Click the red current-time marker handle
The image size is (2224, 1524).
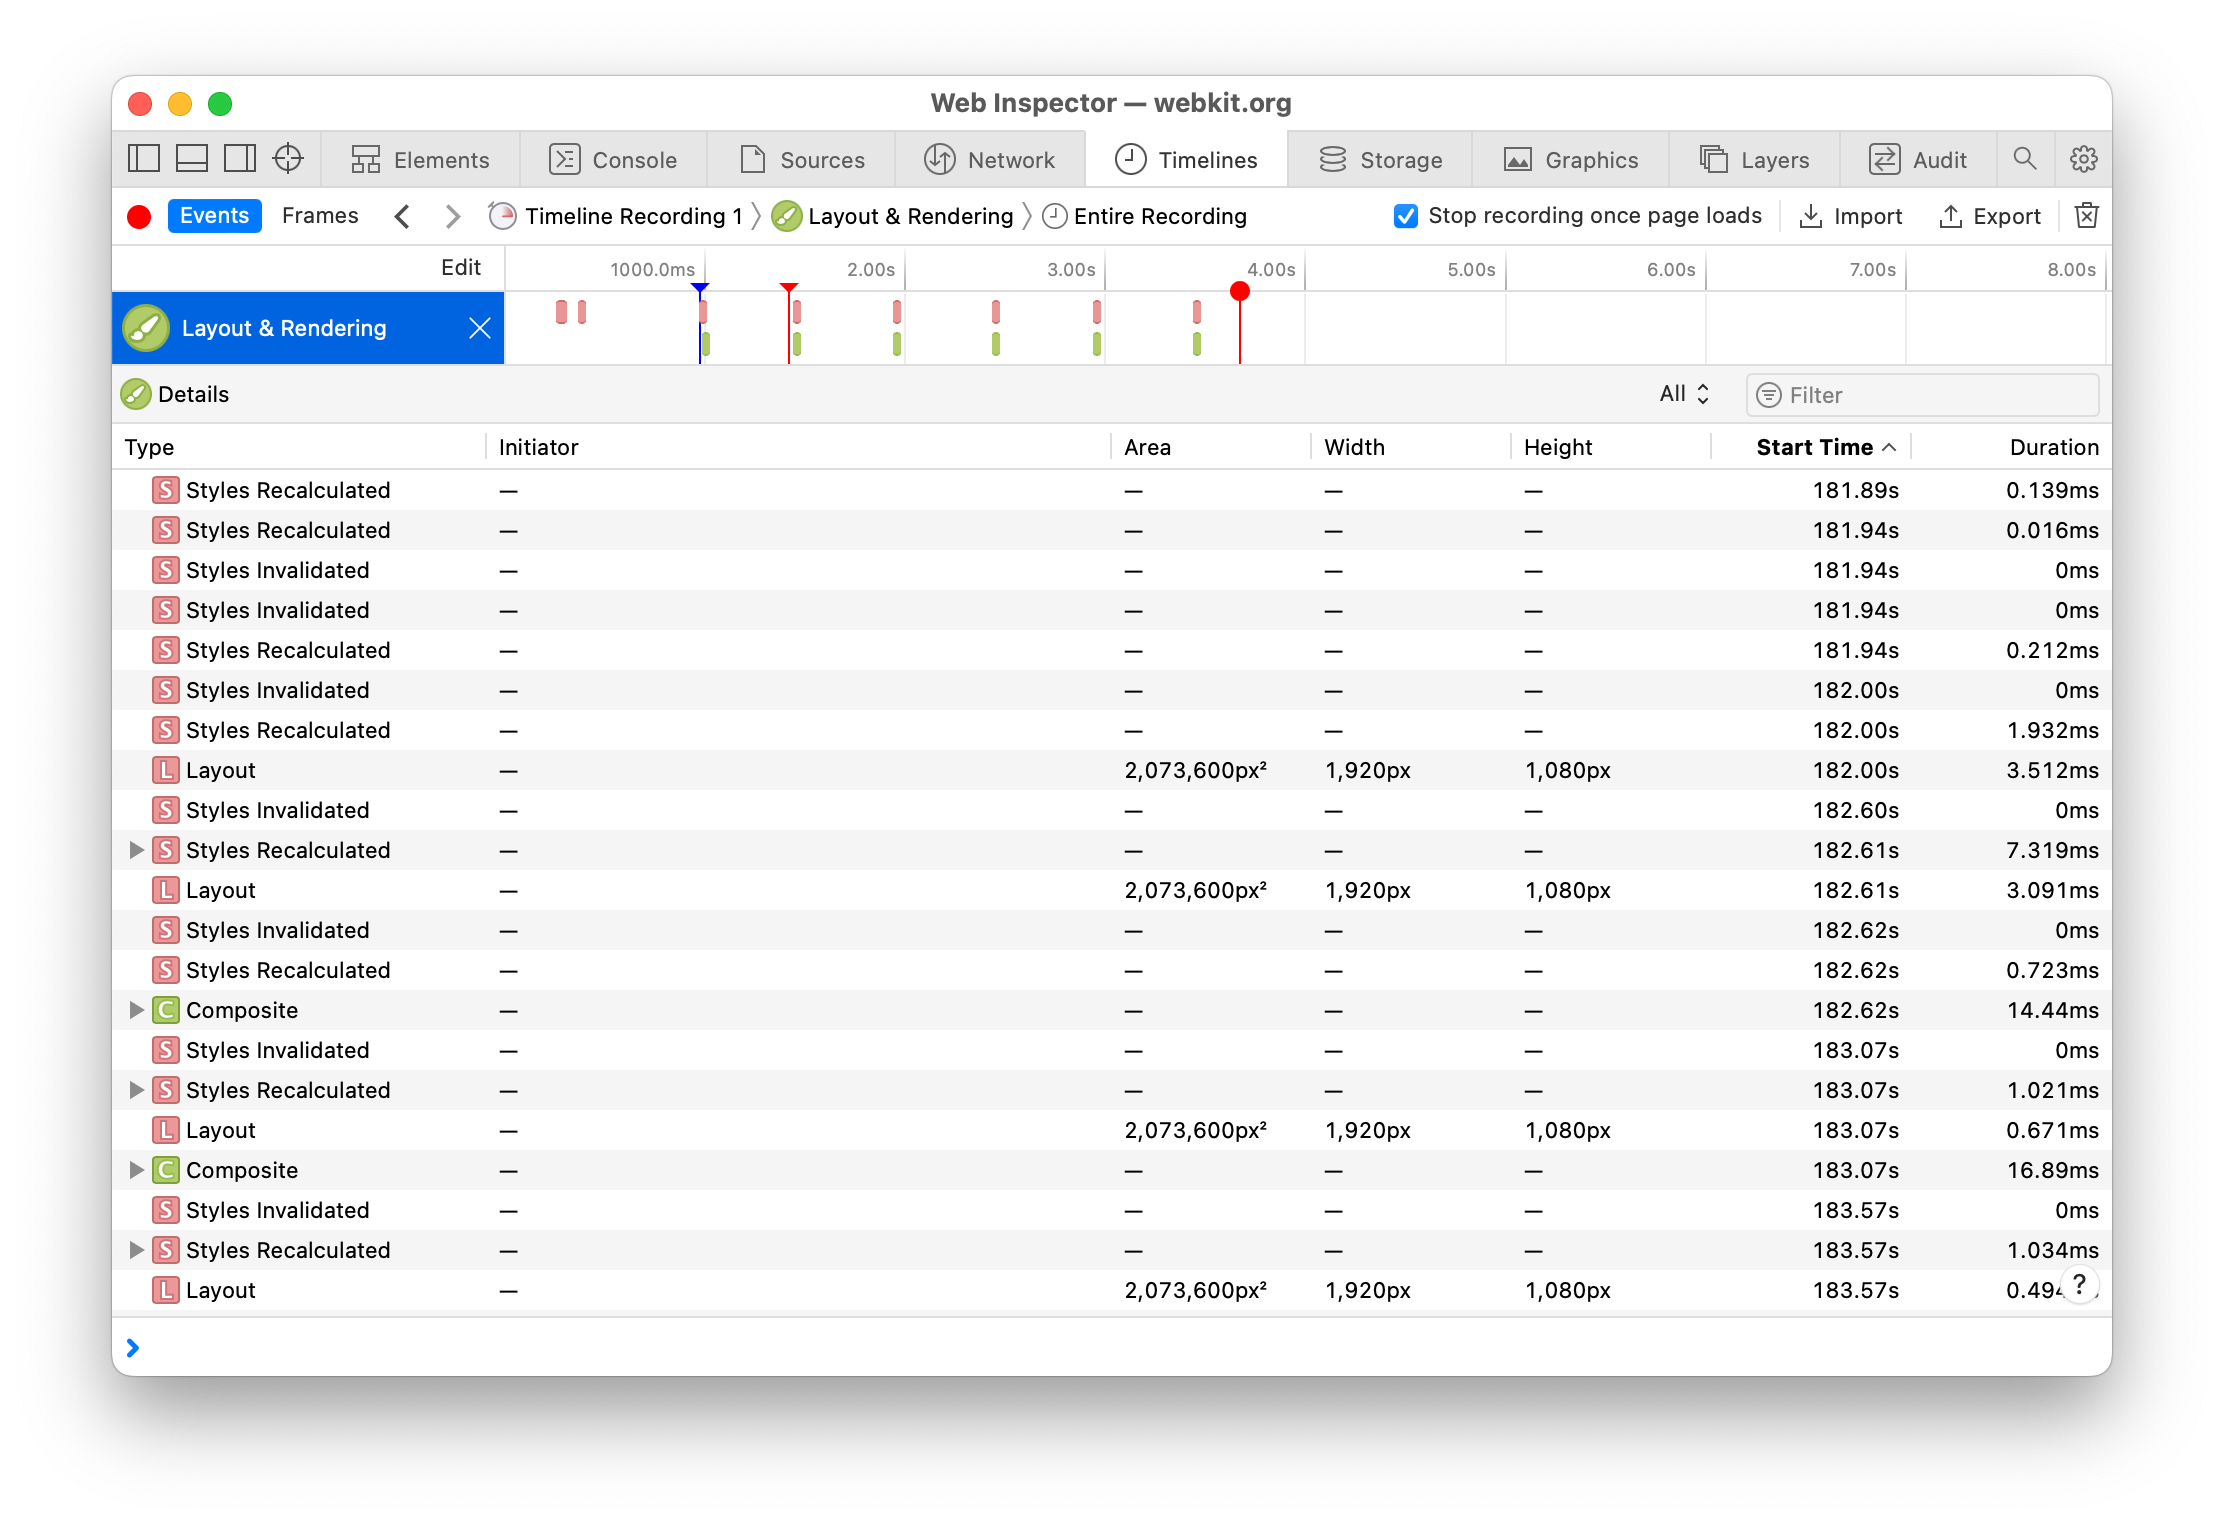coord(1240,291)
